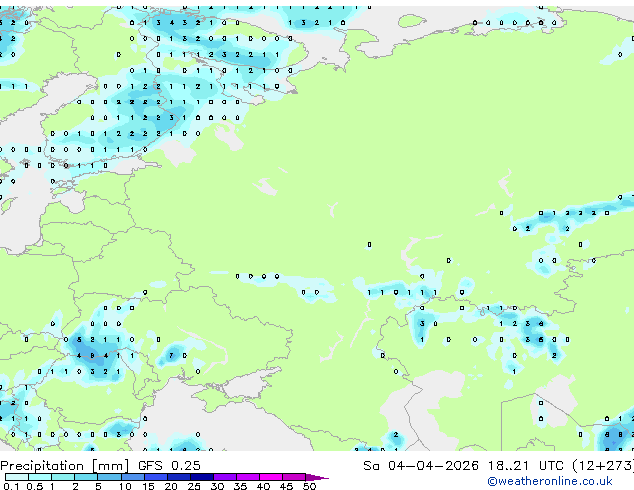Pick the 15–20 mm blue legend swatch
This screenshot has height=490, width=634.
pos(156,477)
